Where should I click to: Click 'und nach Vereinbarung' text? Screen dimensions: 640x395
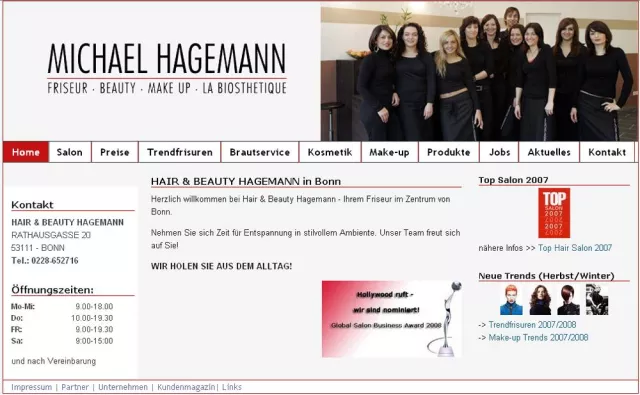[x=54, y=361]
